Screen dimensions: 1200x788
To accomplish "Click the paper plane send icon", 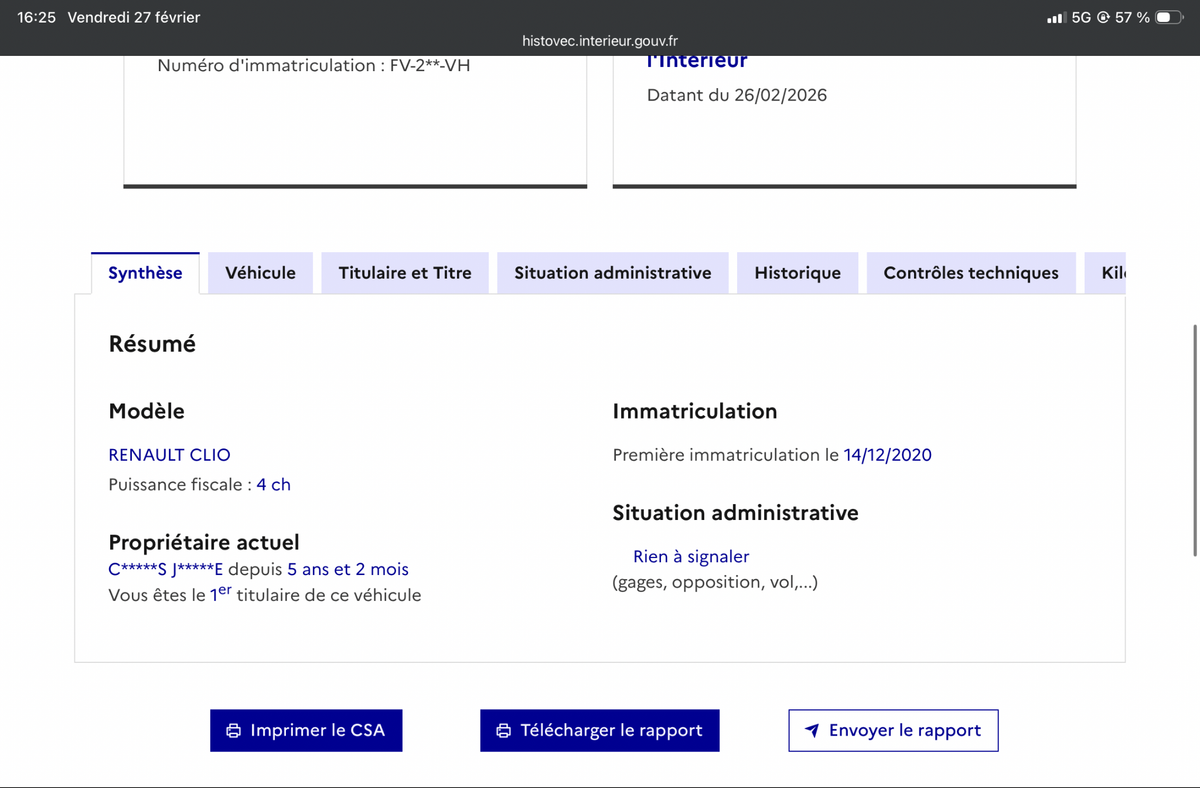I will (x=813, y=730).
